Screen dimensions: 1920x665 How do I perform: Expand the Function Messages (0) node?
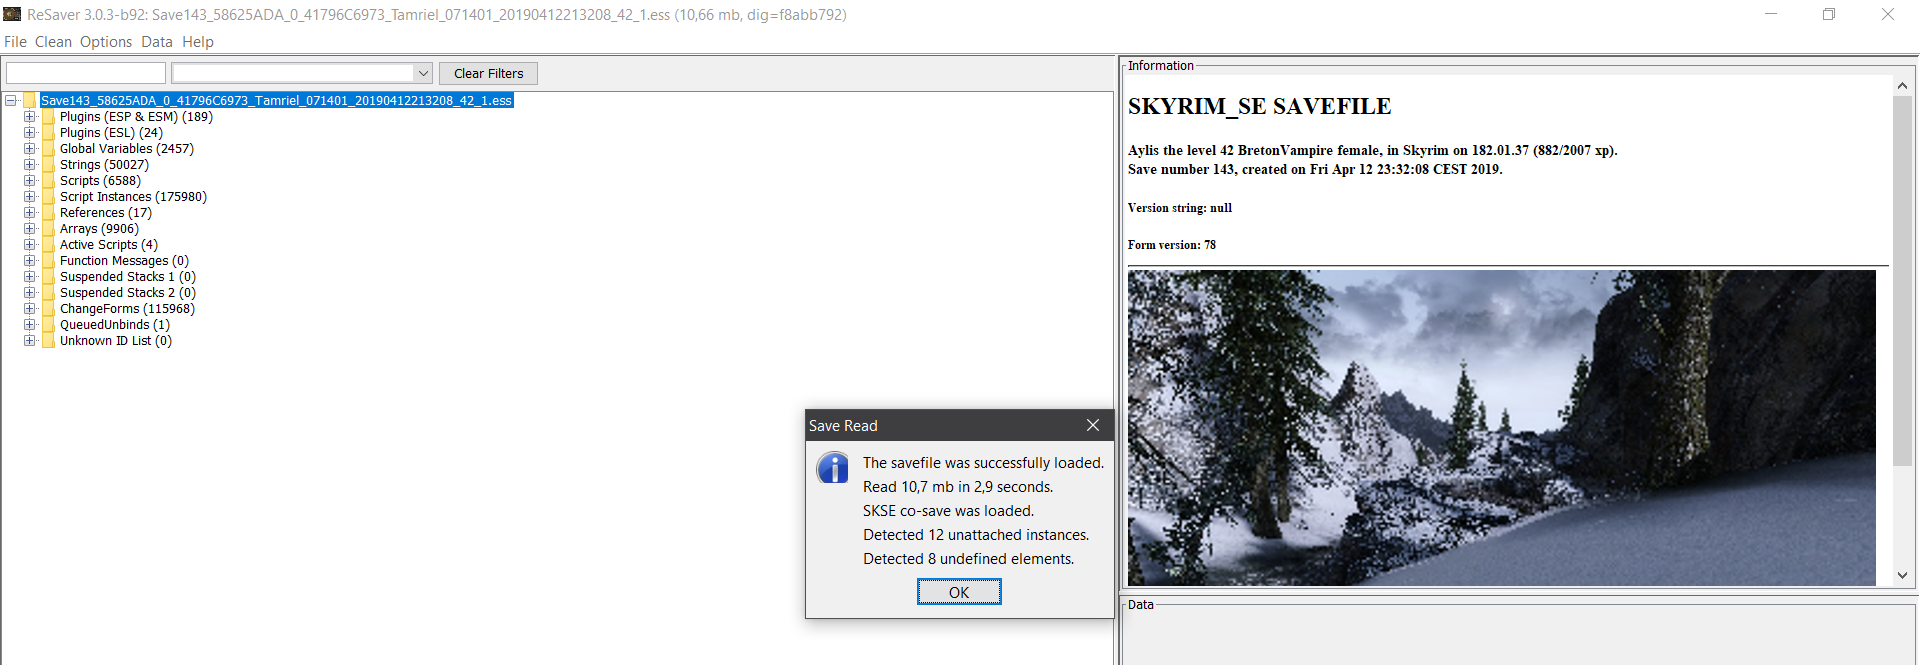point(30,260)
